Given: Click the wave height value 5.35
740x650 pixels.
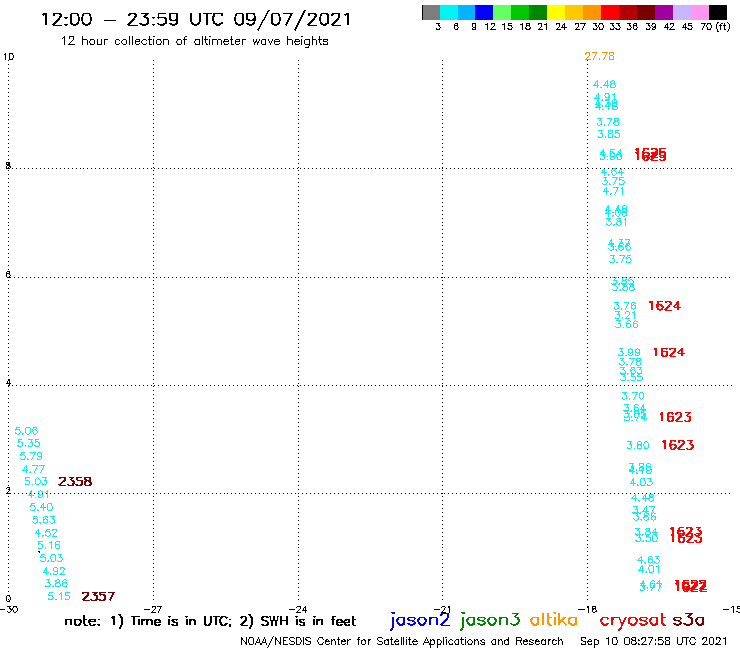Looking at the screenshot, I should tap(29, 443).
